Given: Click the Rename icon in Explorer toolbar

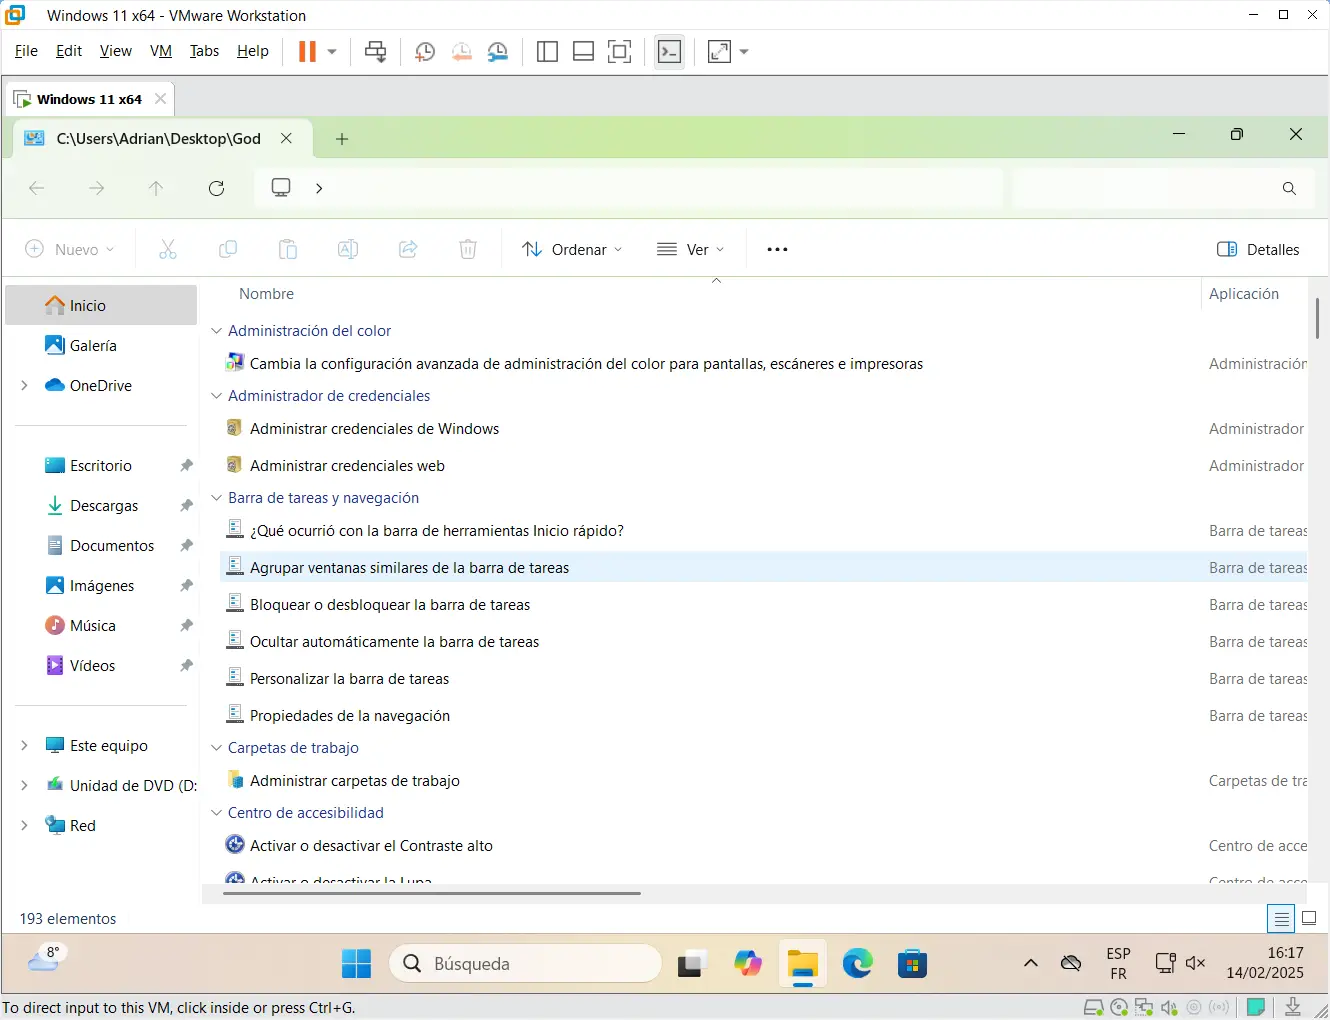Looking at the screenshot, I should (348, 249).
